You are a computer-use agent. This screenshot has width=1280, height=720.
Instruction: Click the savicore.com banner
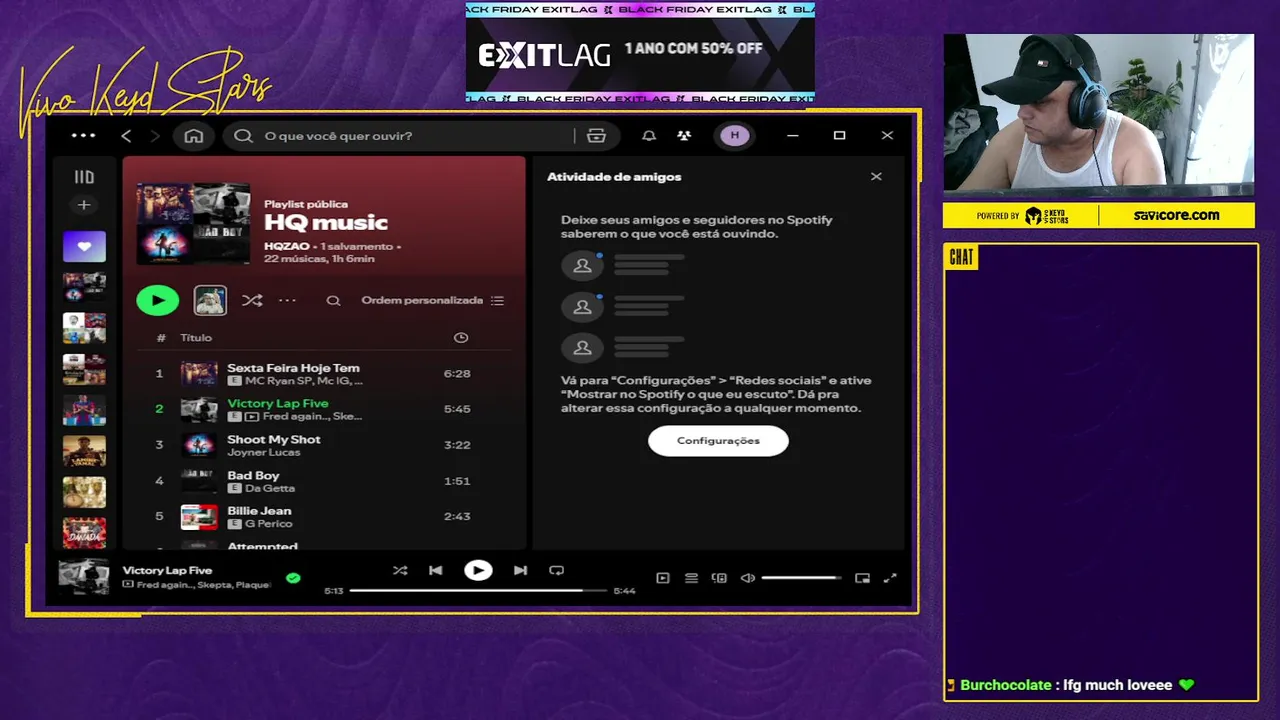tap(1176, 215)
